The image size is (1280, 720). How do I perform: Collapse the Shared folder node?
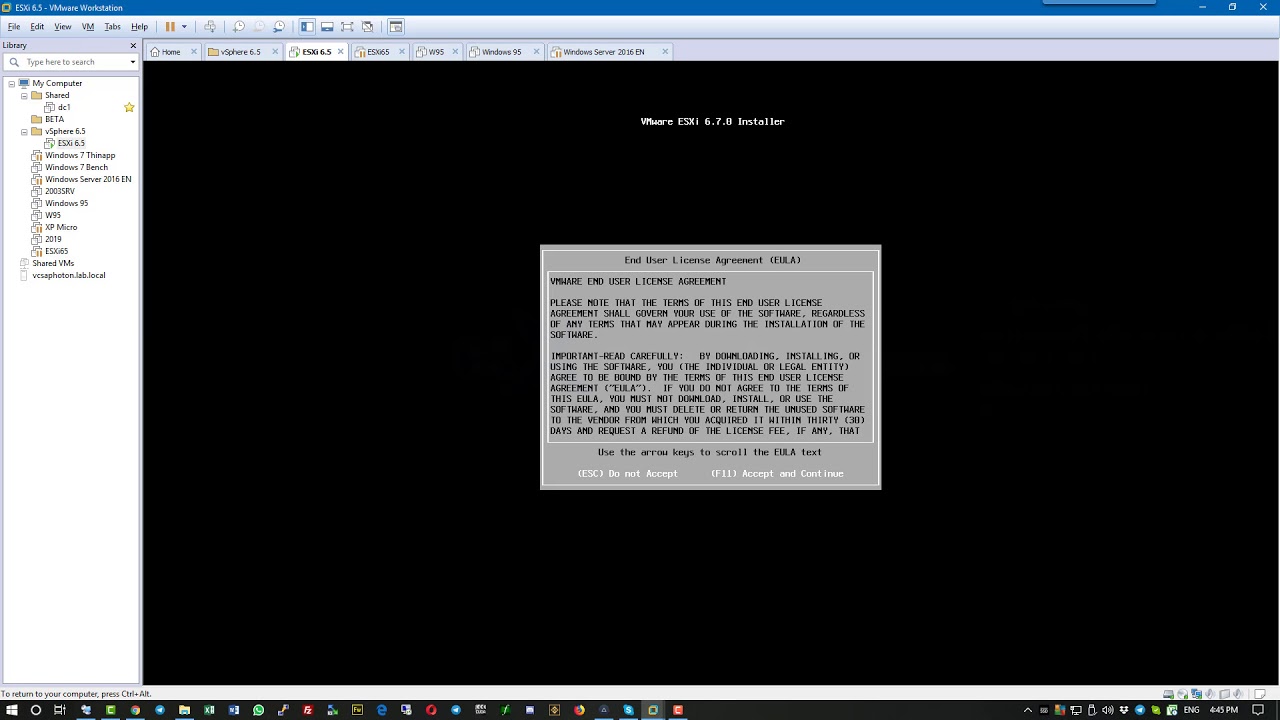coord(24,95)
